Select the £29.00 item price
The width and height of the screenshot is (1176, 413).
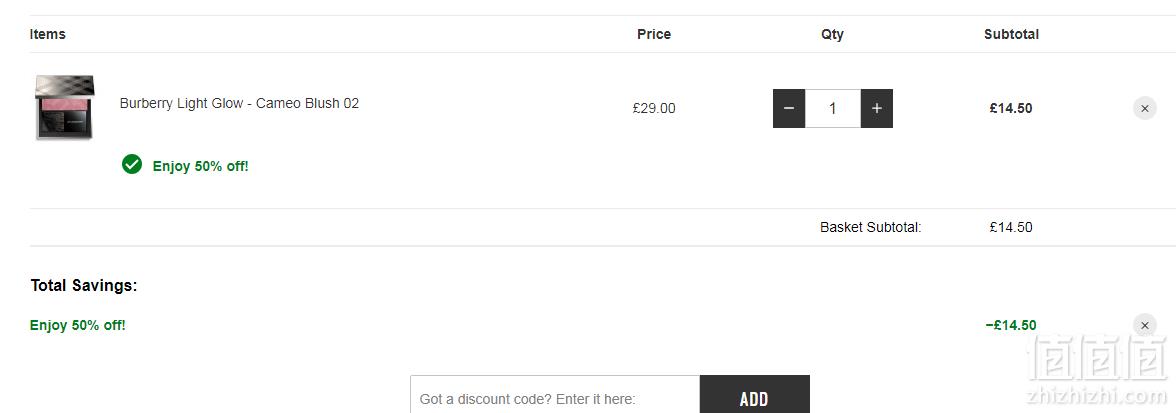654,109
